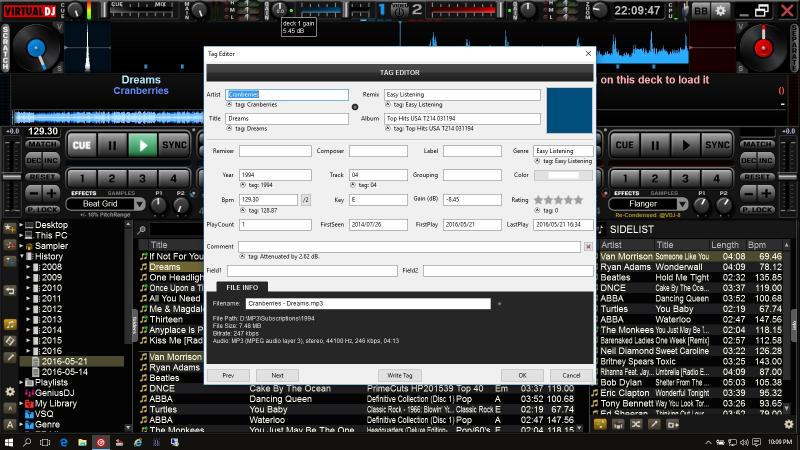The image size is (800, 450).
Task: Expand the Playlists folder
Action: click(x=22, y=382)
